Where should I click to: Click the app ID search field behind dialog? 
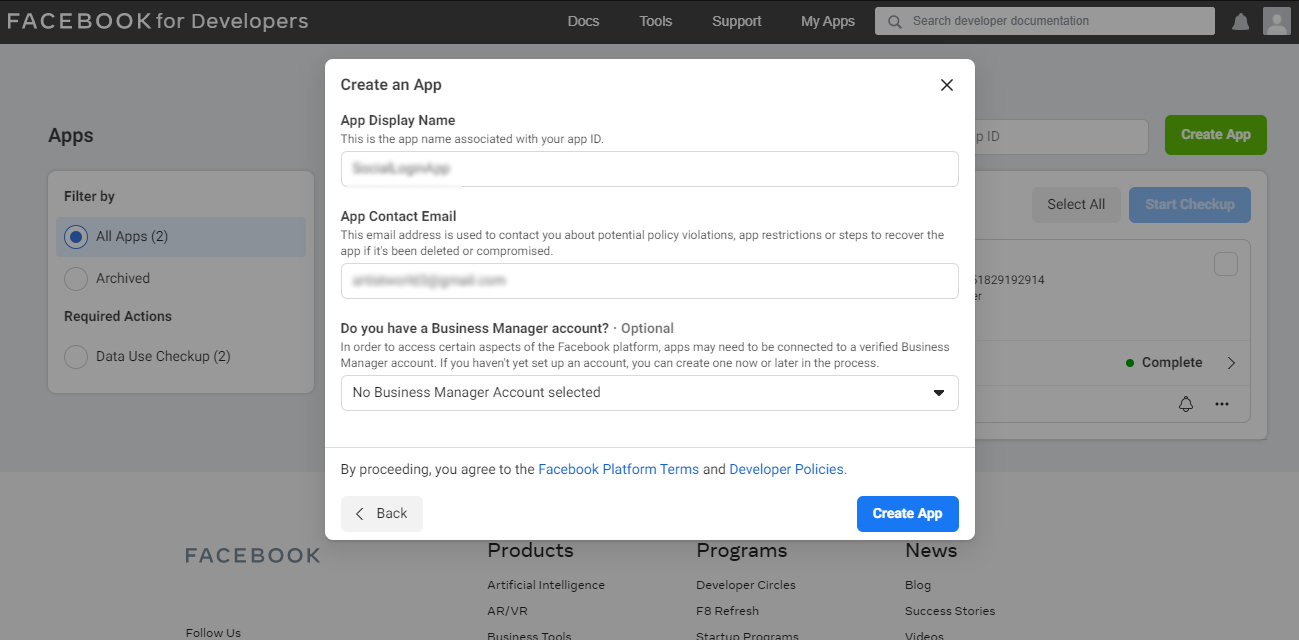[1061, 137]
